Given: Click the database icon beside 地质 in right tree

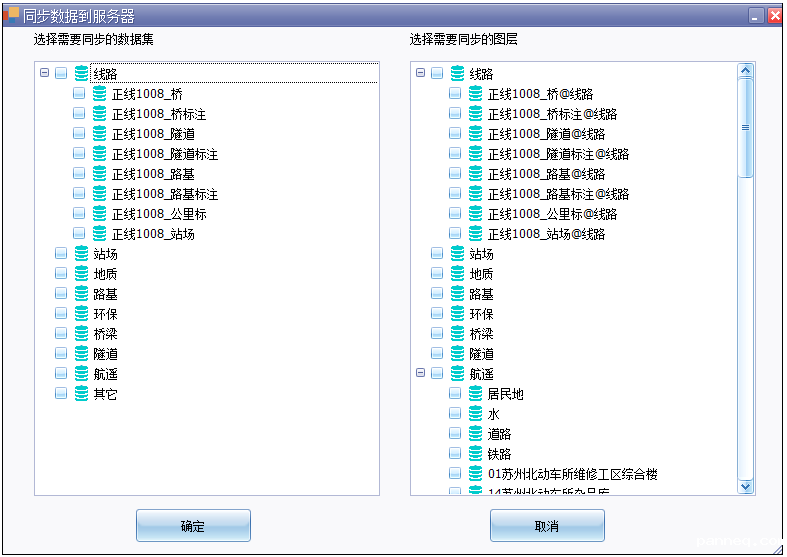Looking at the screenshot, I should 457,274.
